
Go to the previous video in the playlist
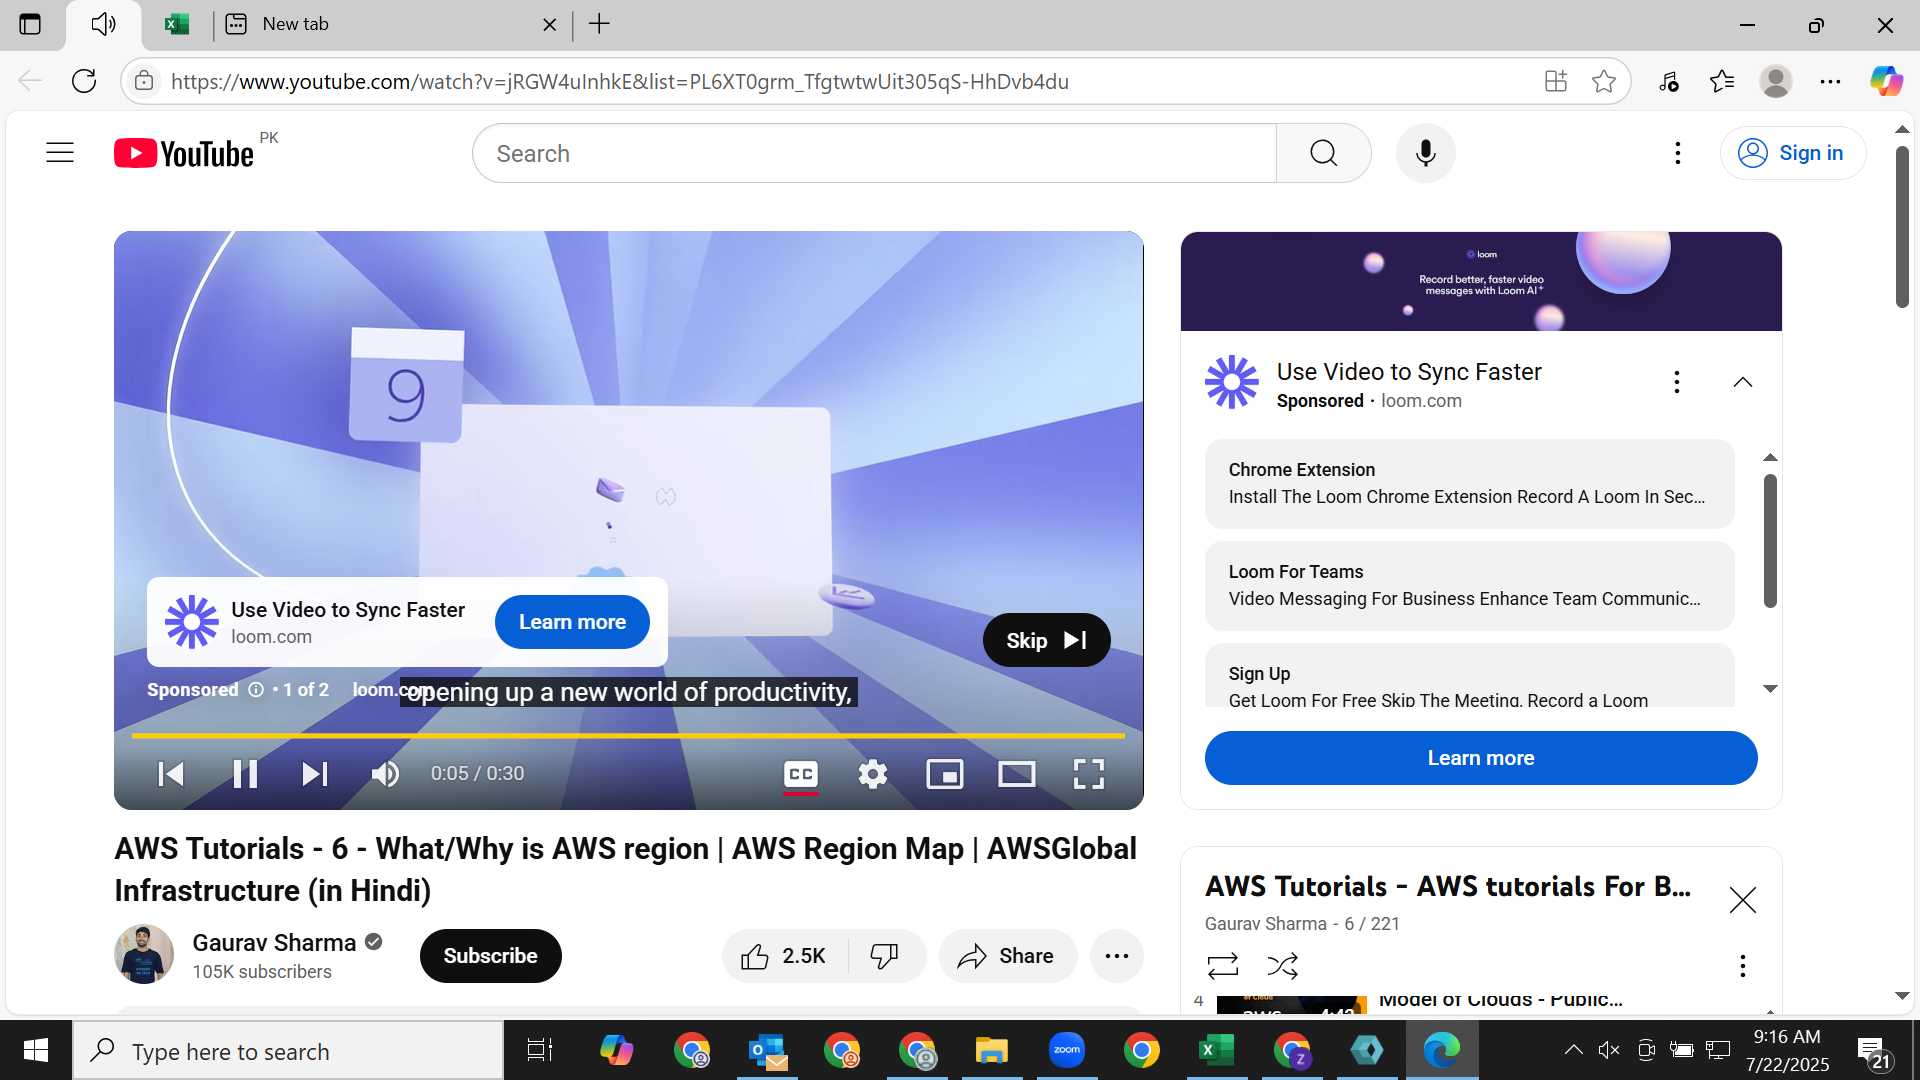click(x=171, y=774)
